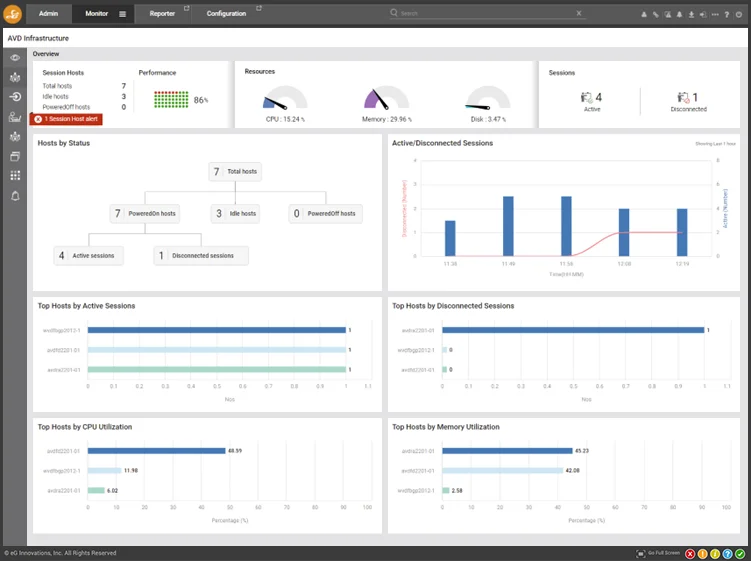The width and height of the screenshot is (751, 561).
Task: Open the user at desk sidebar icon
Action: [x=15, y=117]
